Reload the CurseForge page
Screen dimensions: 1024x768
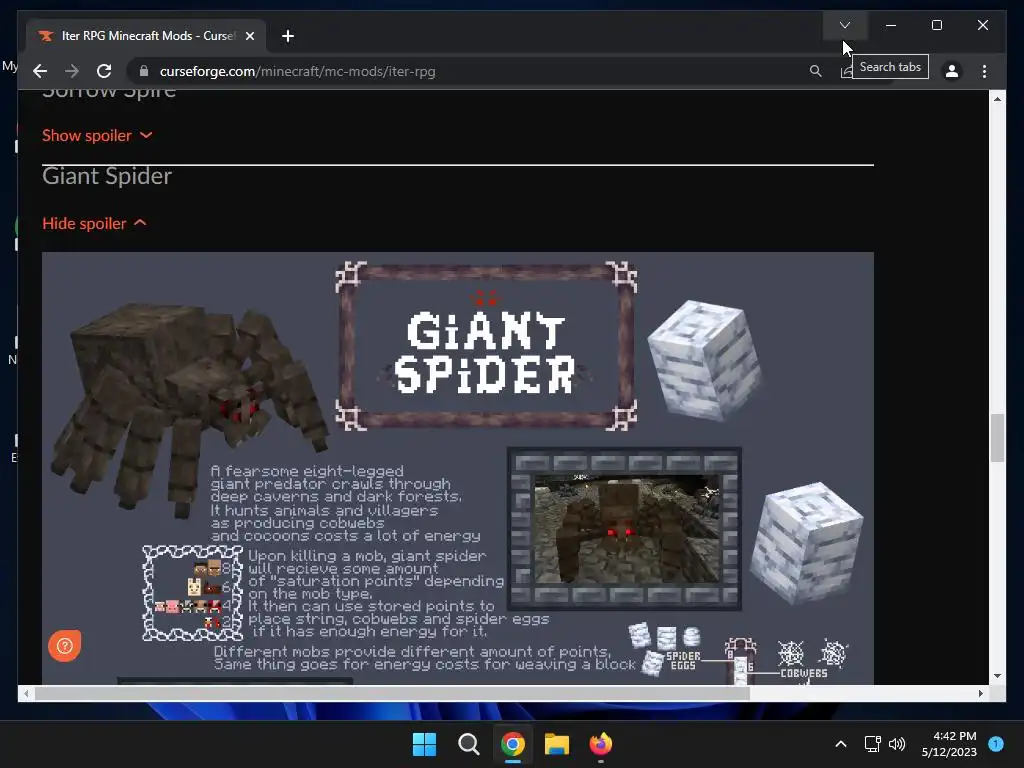point(104,71)
